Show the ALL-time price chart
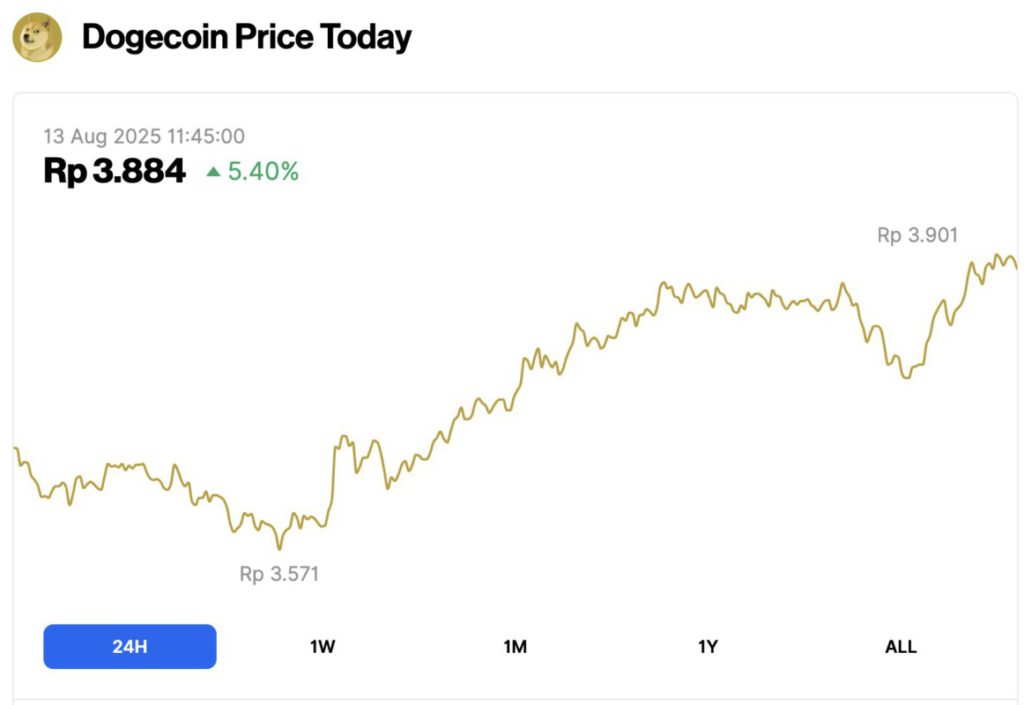Screen dimensions: 1024x705 pyautogui.click(x=900, y=646)
